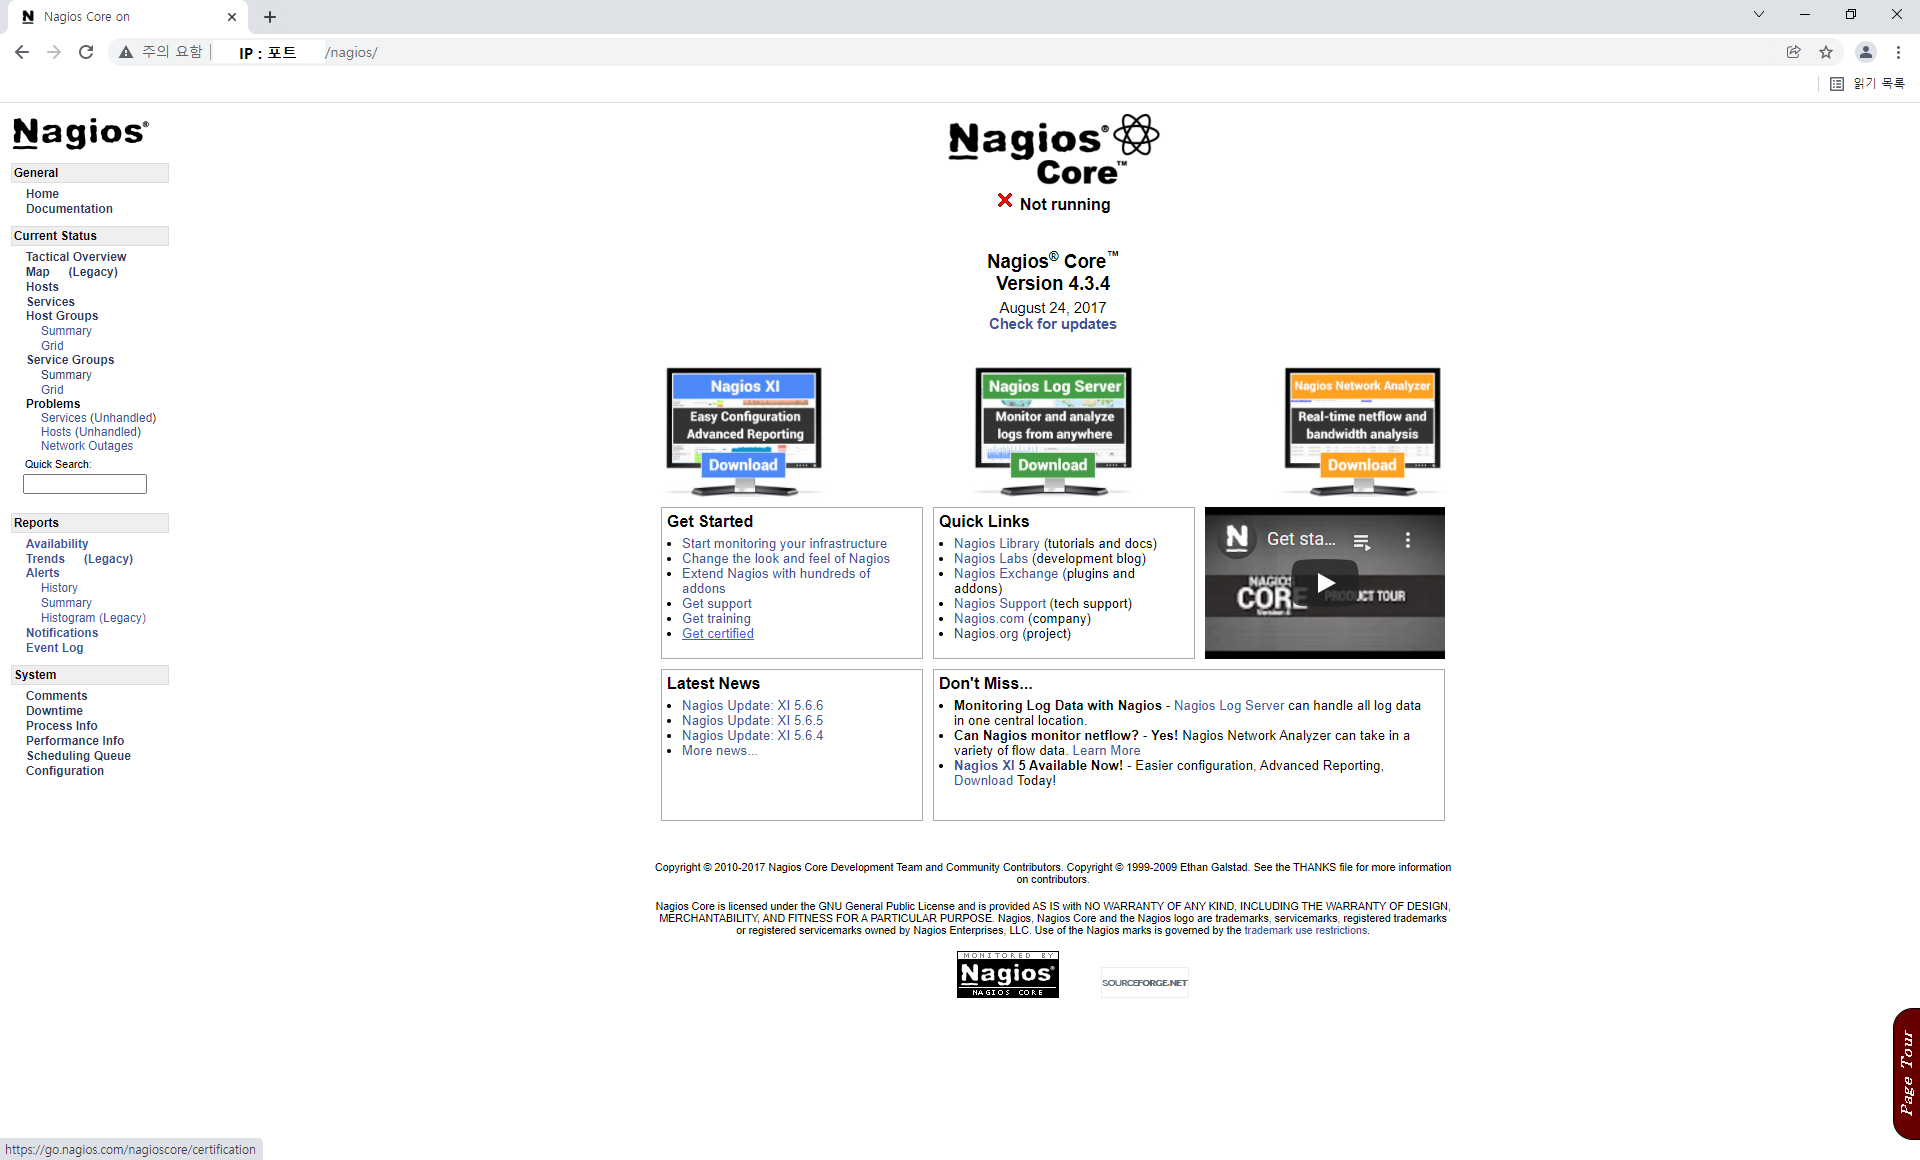
Task: Open the video's three-dot options menu
Action: (1408, 540)
